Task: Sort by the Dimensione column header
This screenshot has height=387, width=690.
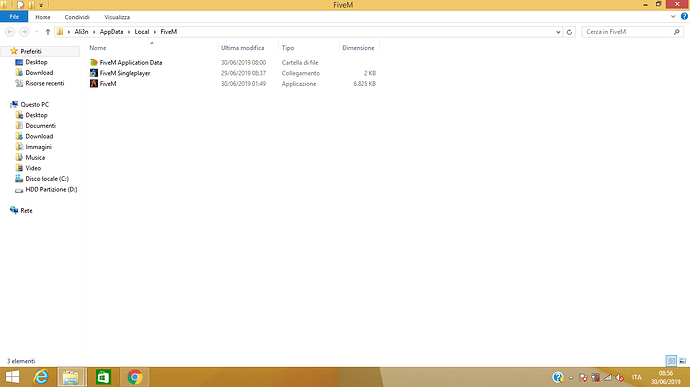Action: [x=359, y=48]
